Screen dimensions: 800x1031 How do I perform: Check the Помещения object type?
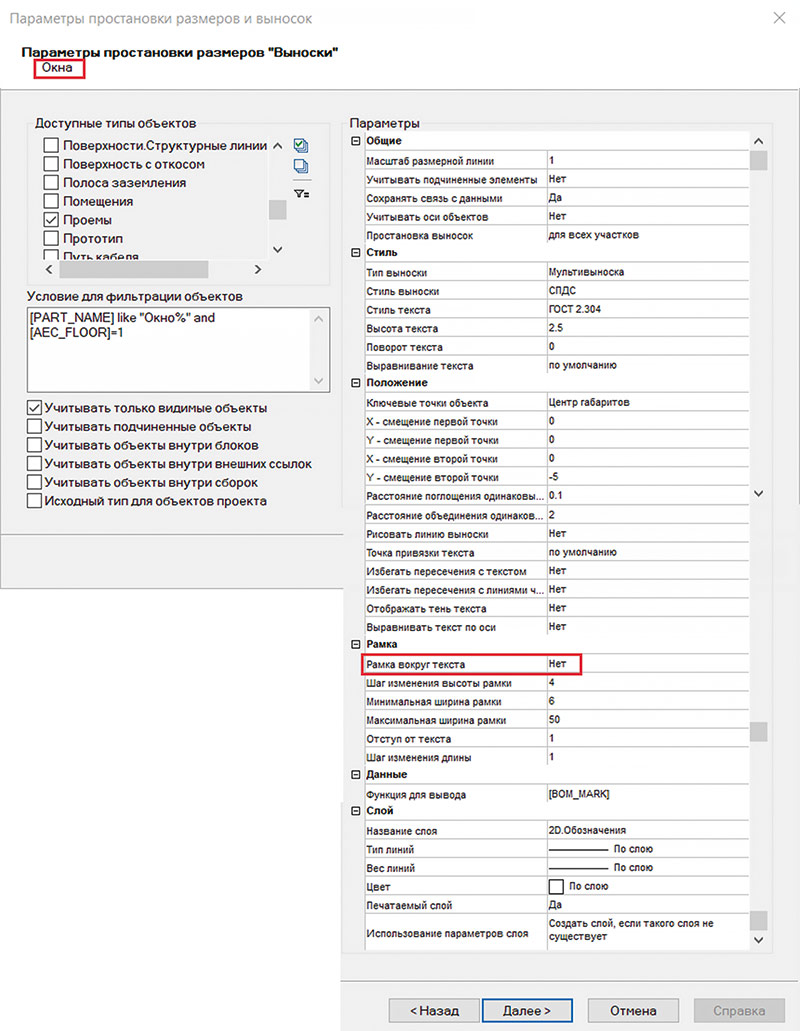tap(51, 202)
